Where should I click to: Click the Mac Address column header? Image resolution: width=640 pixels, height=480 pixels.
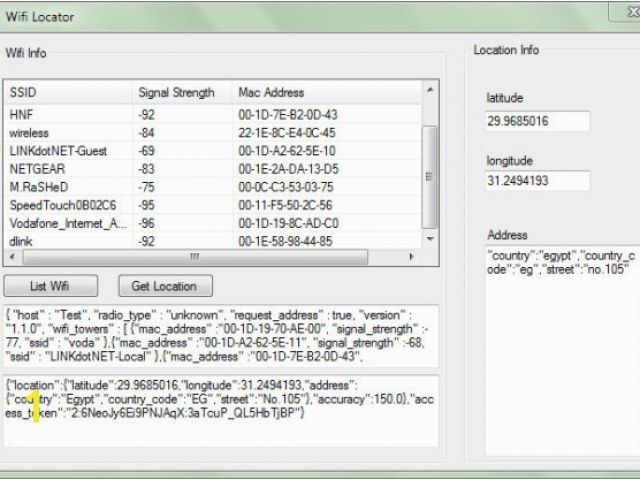click(327, 92)
